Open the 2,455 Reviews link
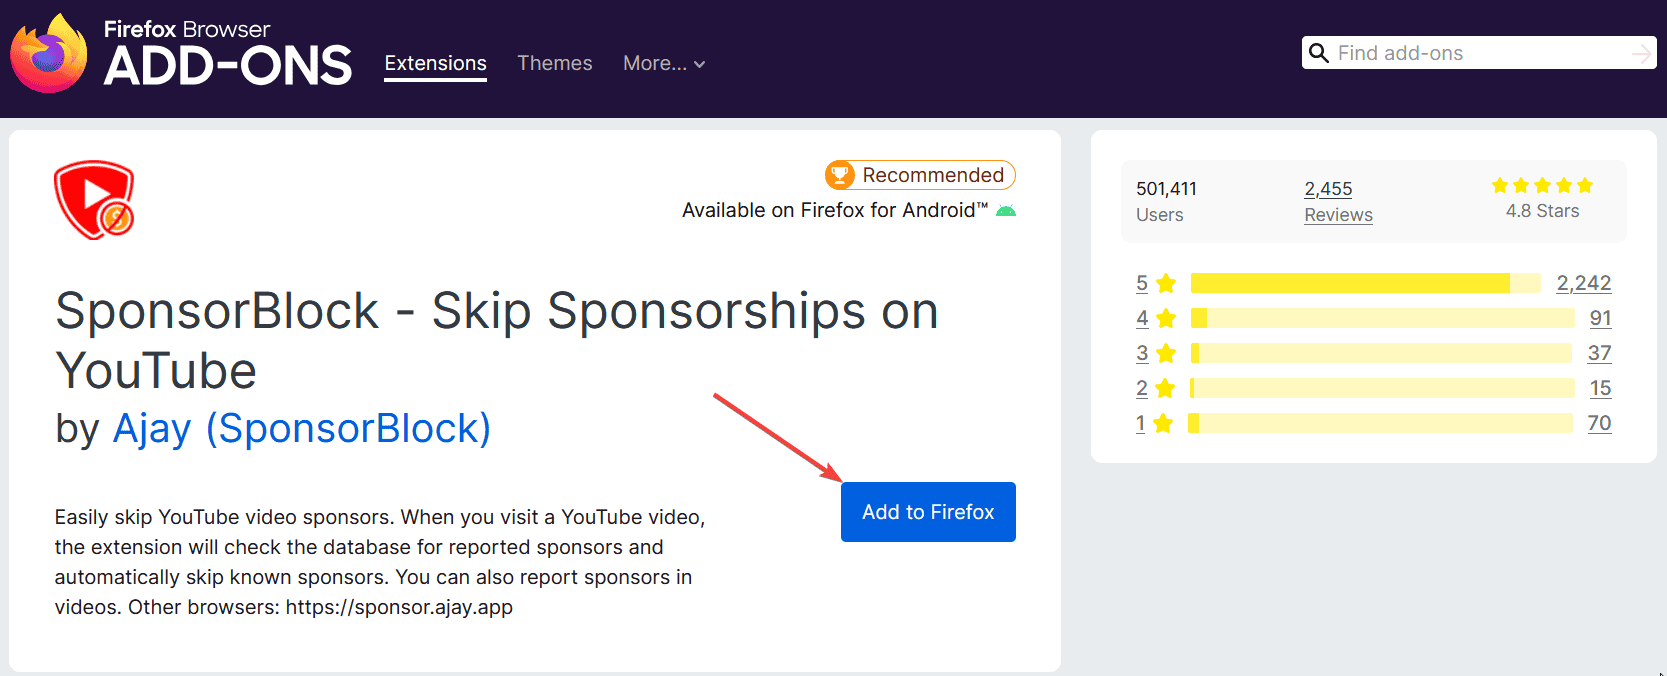The height and width of the screenshot is (676, 1667). coord(1338,201)
